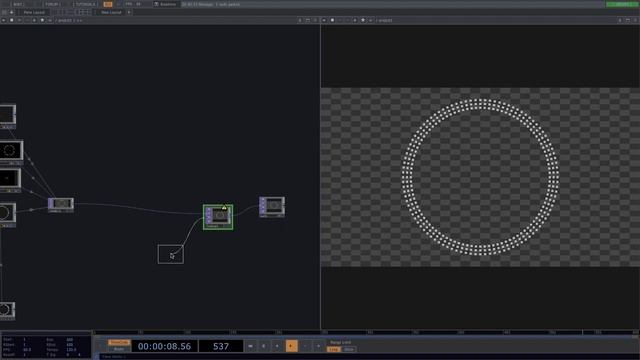Viewport: 640px width, 360px height.
Task: Click the right pane's middle right-side icon
Action: 628,20
